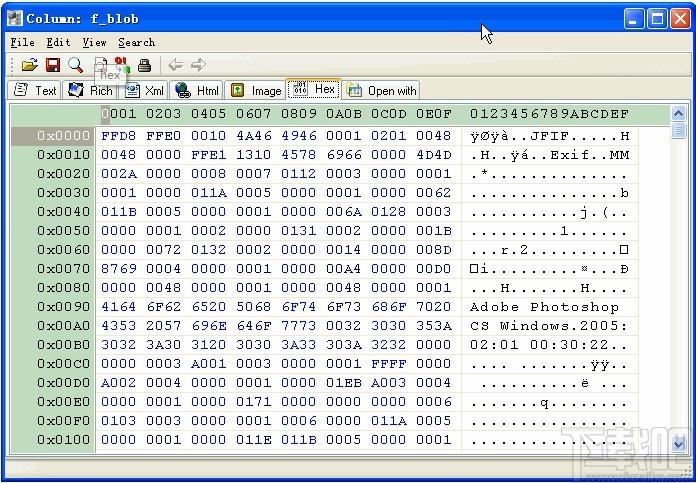This screenshot has height=483, width=696.
Task: Select offset row 0x0090
Action: click(x=63, y=307)
